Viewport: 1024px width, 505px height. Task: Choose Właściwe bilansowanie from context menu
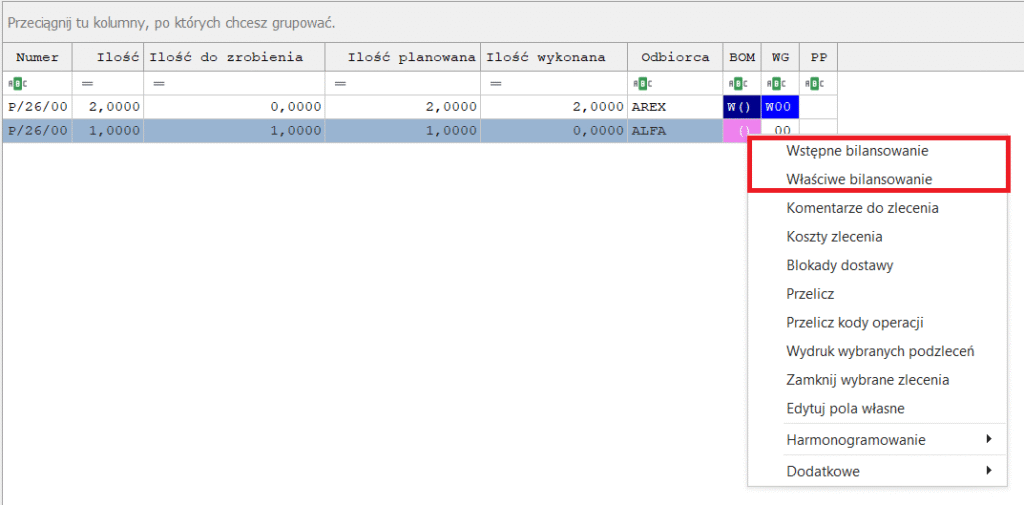click(859, 179)
